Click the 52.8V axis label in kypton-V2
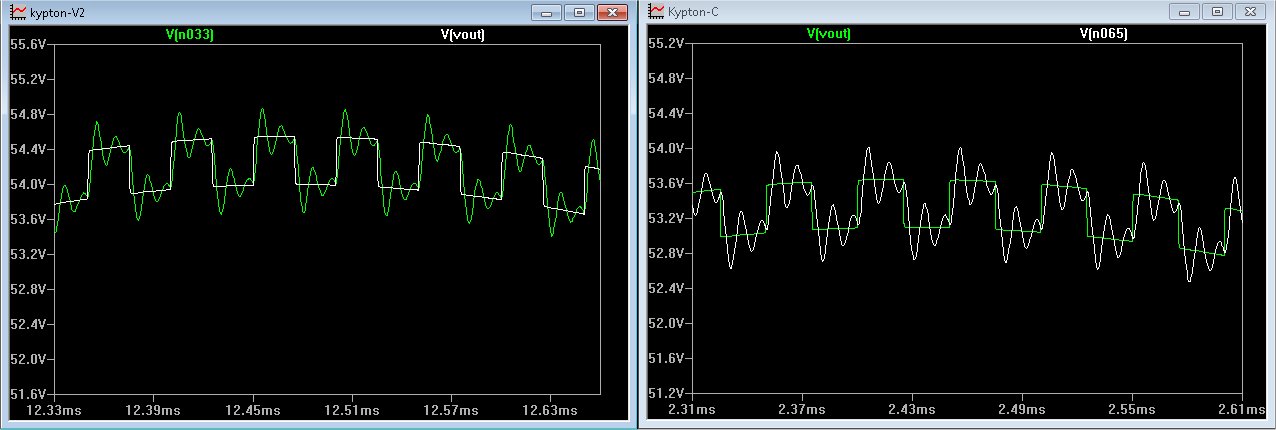 click(x=28, y=290)
